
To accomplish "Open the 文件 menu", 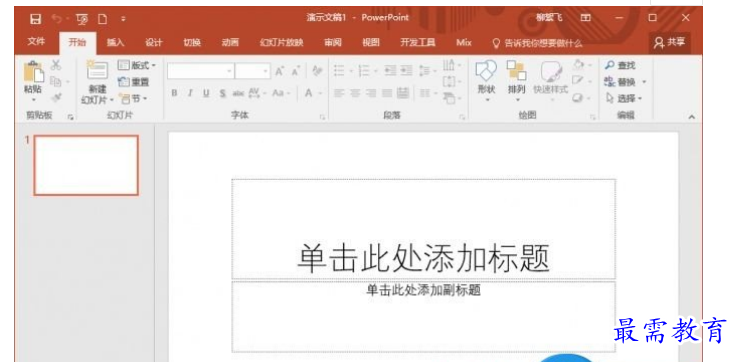I will [36, 43].
